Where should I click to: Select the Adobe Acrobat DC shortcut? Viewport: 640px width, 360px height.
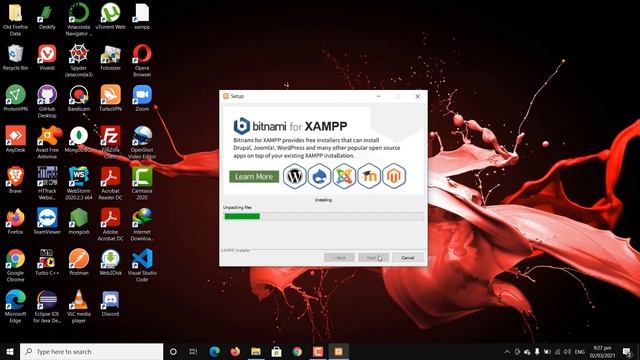point(110,224)
